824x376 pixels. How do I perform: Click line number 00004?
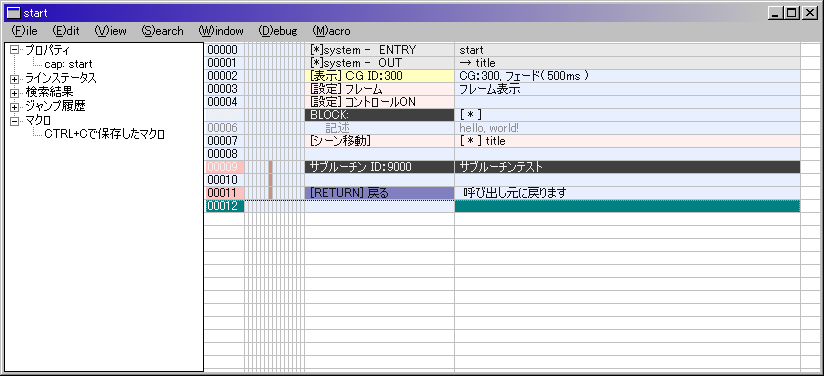[224, 102]
